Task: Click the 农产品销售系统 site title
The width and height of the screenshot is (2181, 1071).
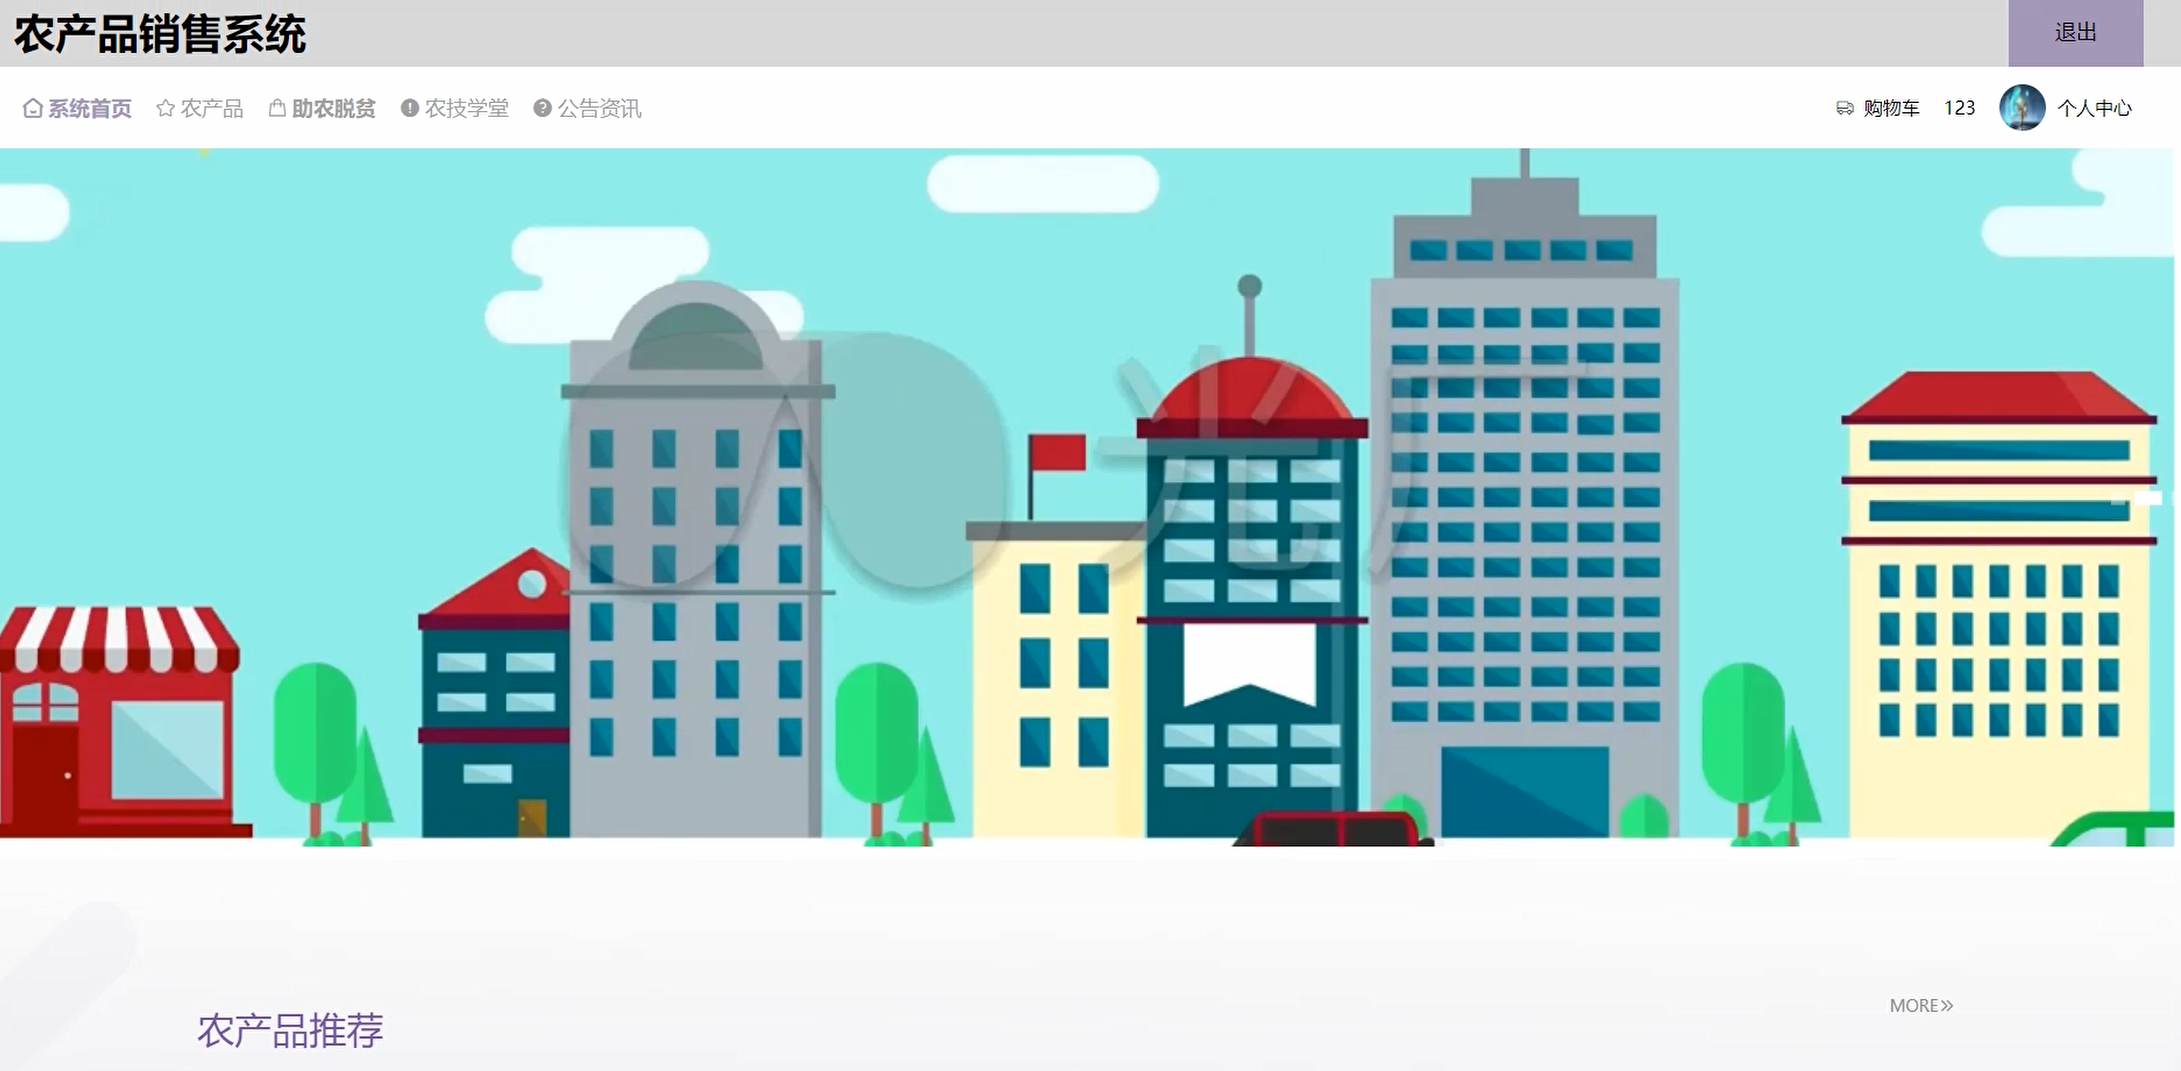Action: coord(160,34)
